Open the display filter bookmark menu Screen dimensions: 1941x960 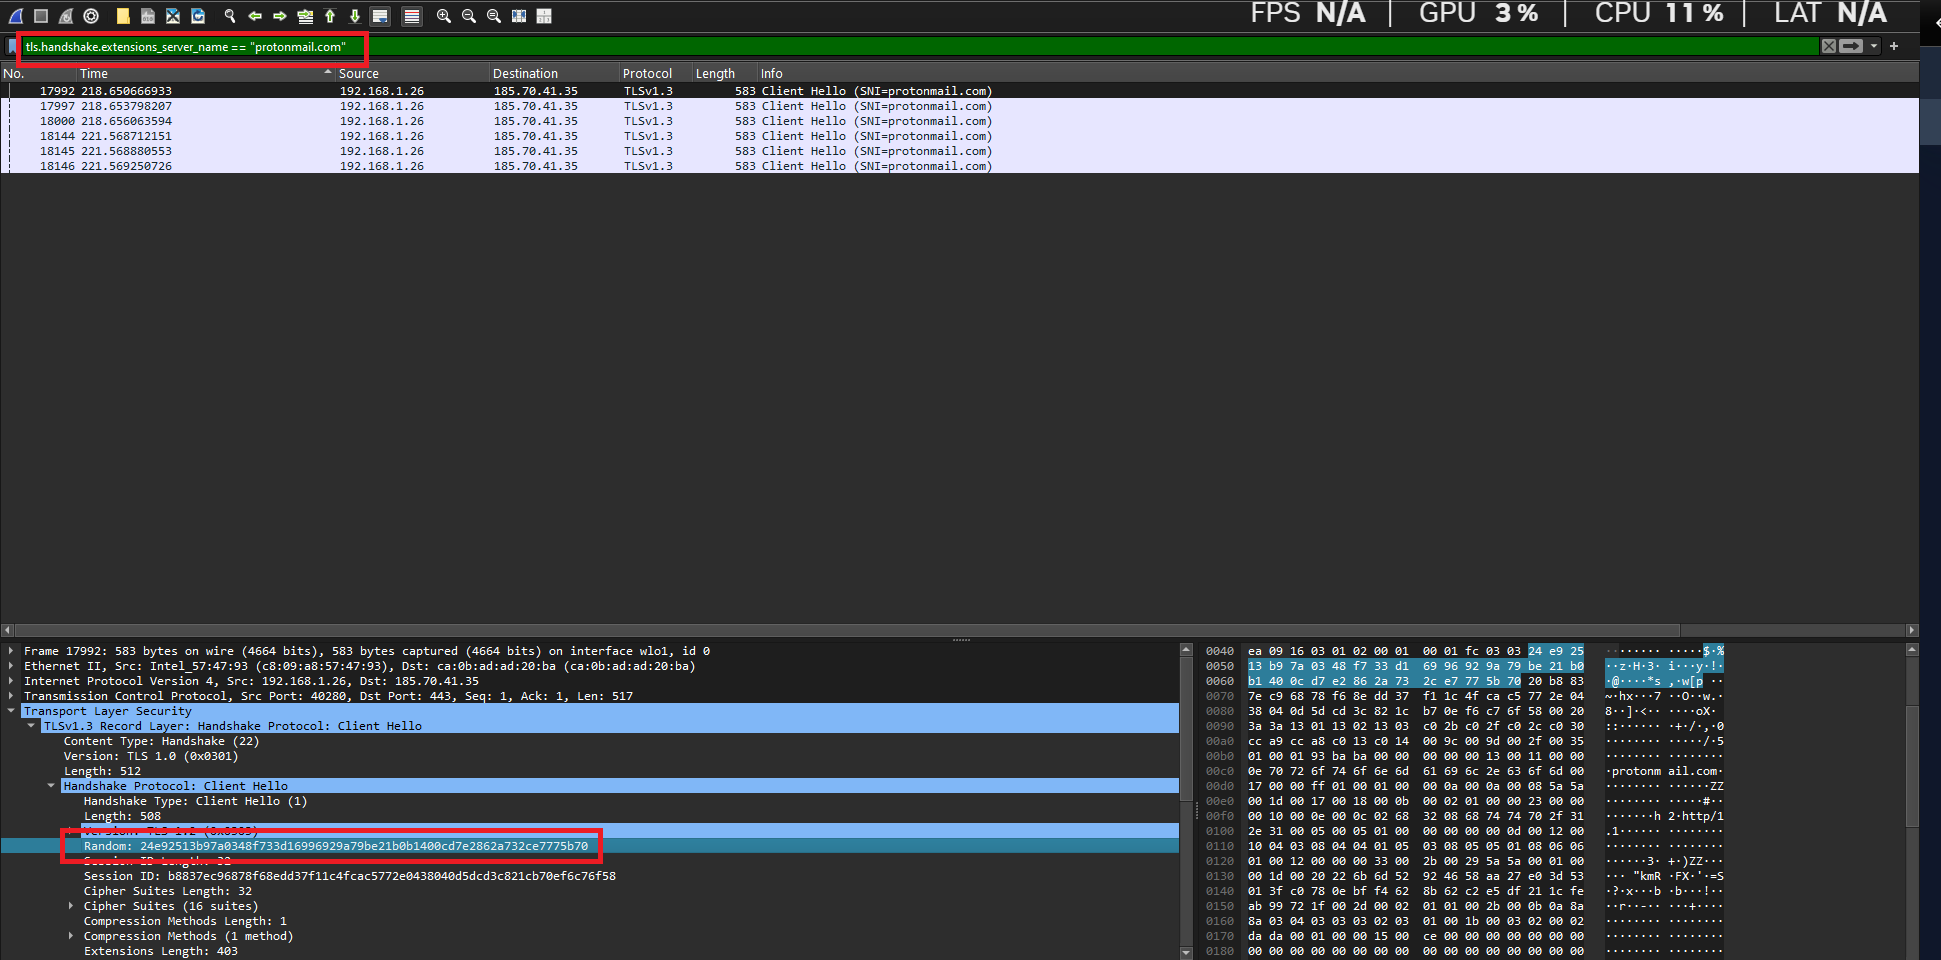click(x=12, y=47)
